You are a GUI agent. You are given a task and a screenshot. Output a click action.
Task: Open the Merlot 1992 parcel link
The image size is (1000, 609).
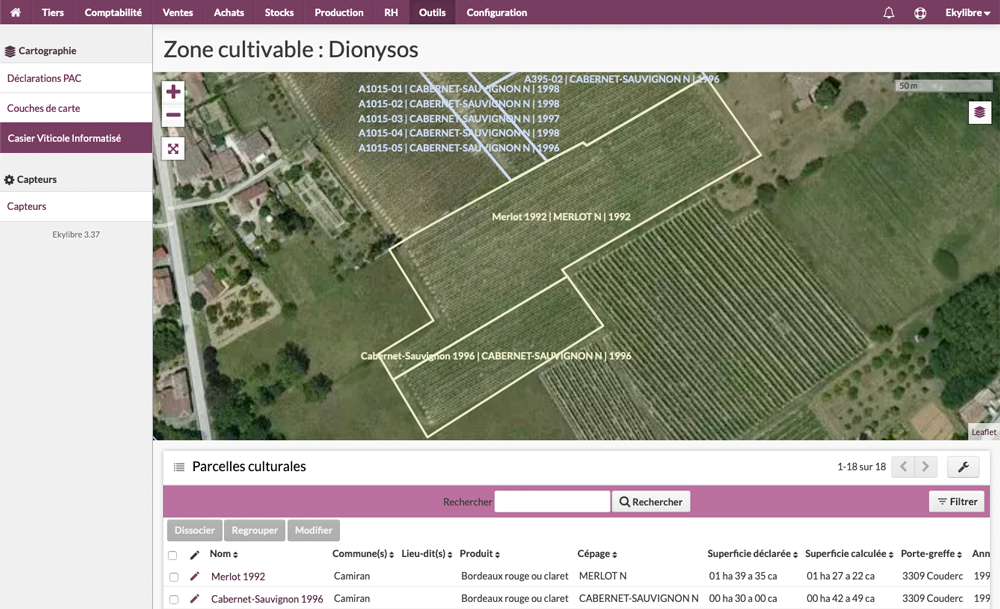(238, 576)
